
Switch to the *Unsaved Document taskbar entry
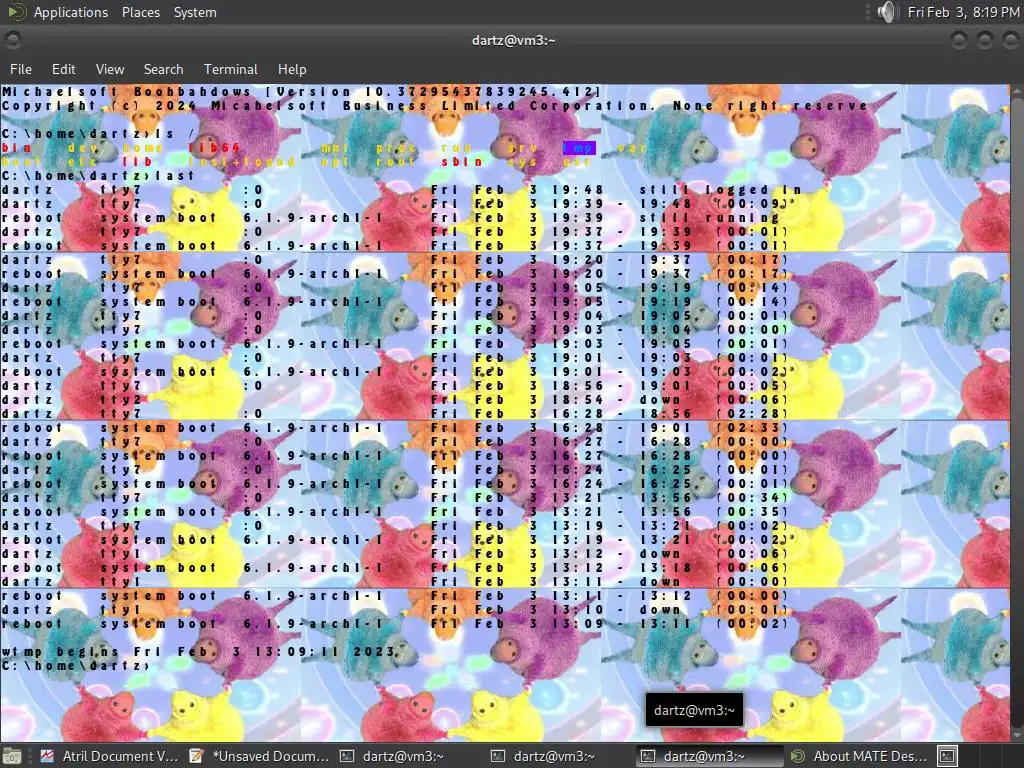coord(259,756)
